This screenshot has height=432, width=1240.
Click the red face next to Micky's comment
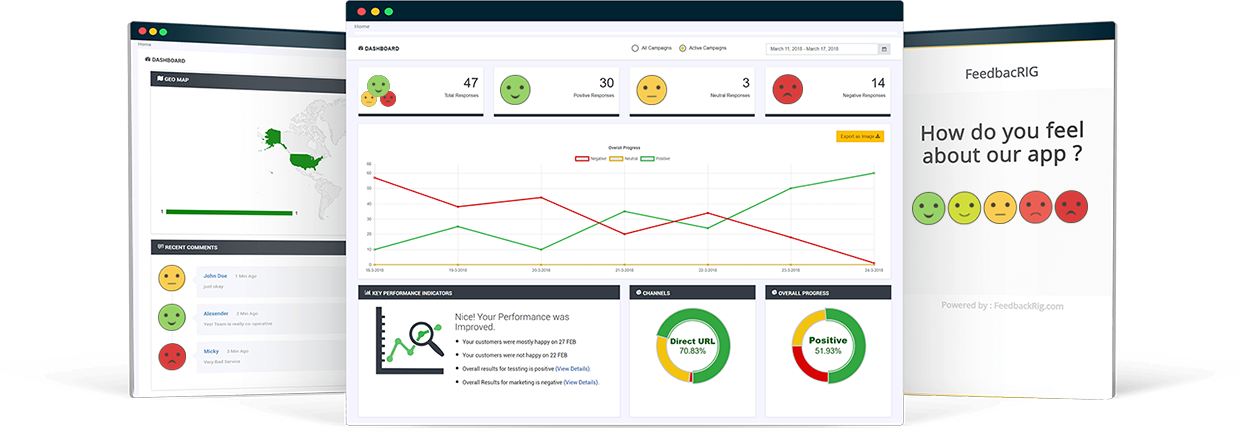[171, 356]
